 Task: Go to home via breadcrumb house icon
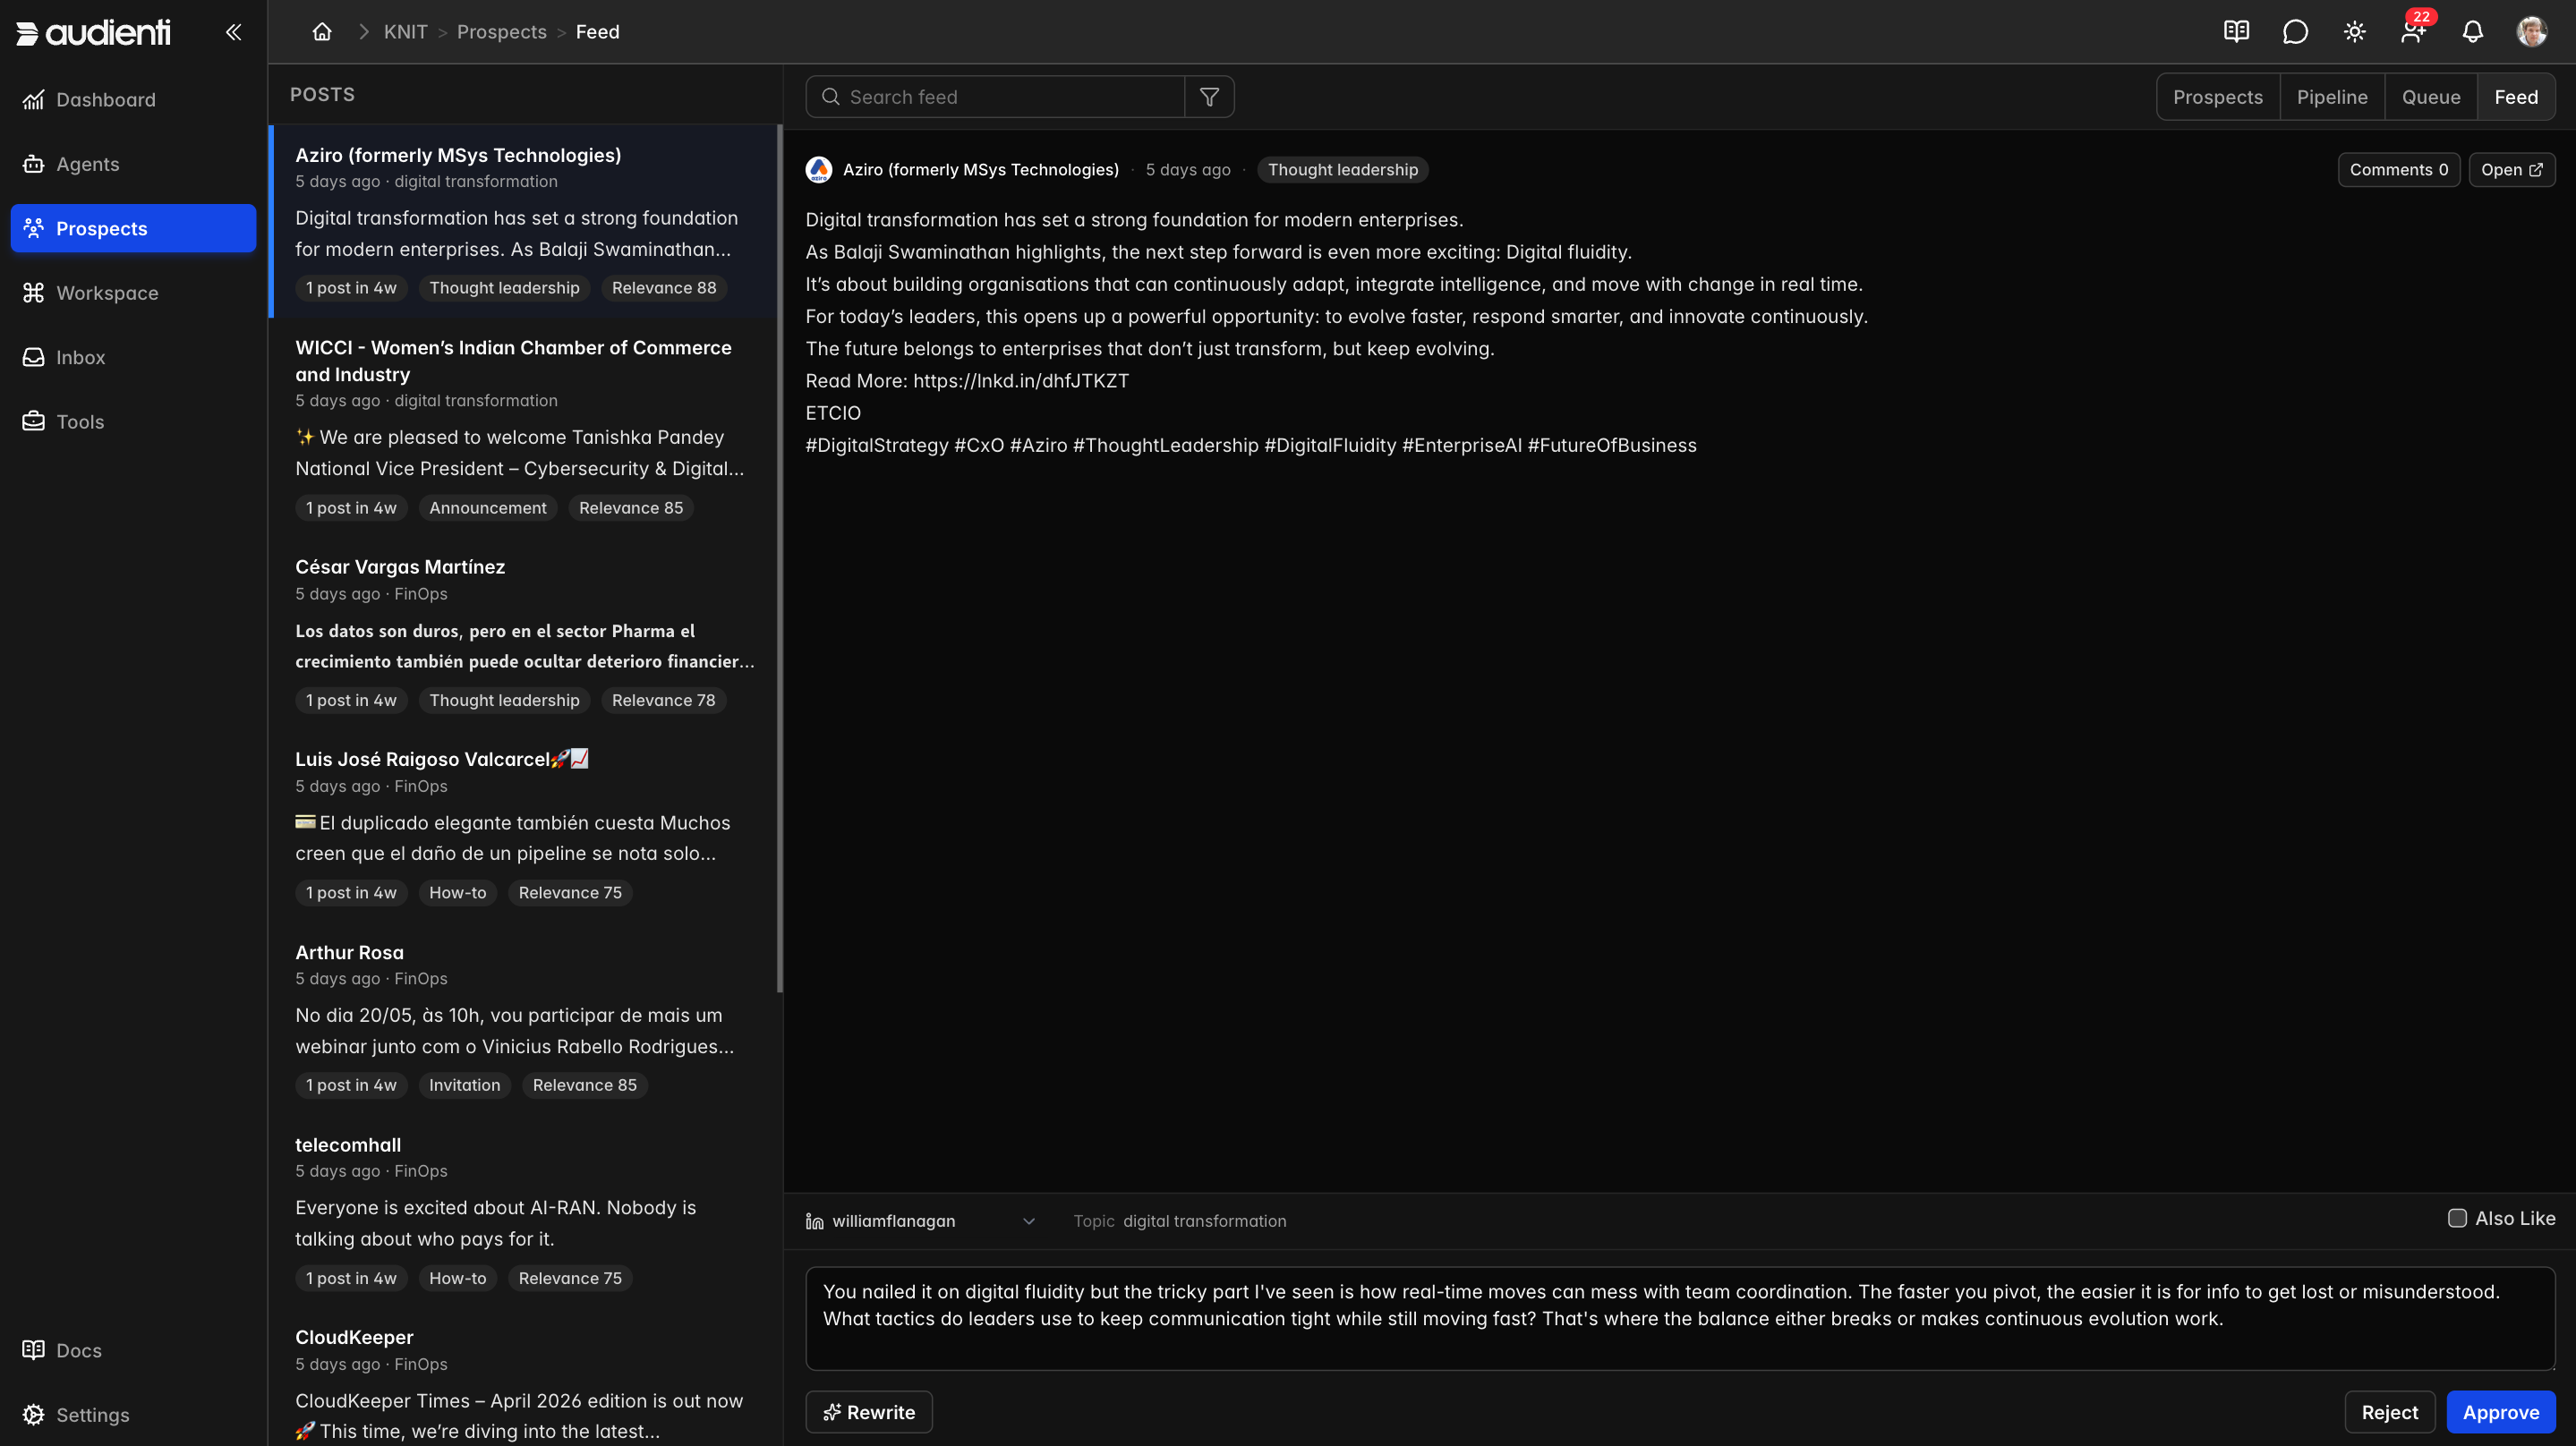point(322,32)
